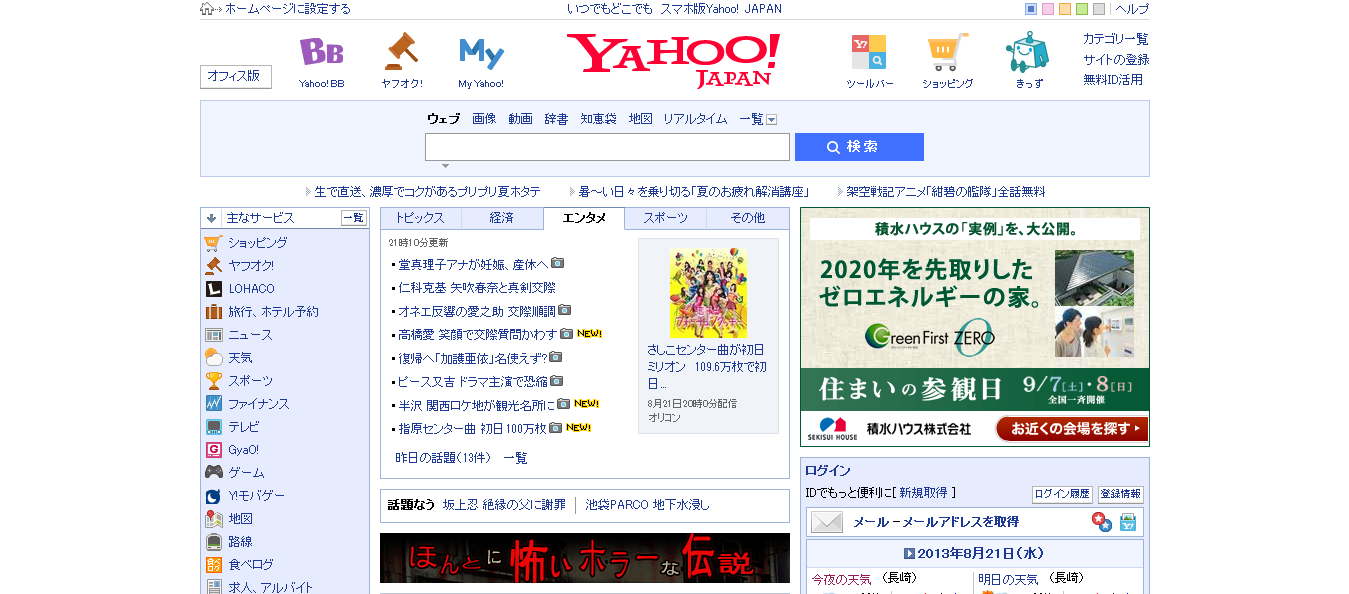Click the home icon at the top left
Viewport: 1349px width, 594px height.
(x=207, y=9)
